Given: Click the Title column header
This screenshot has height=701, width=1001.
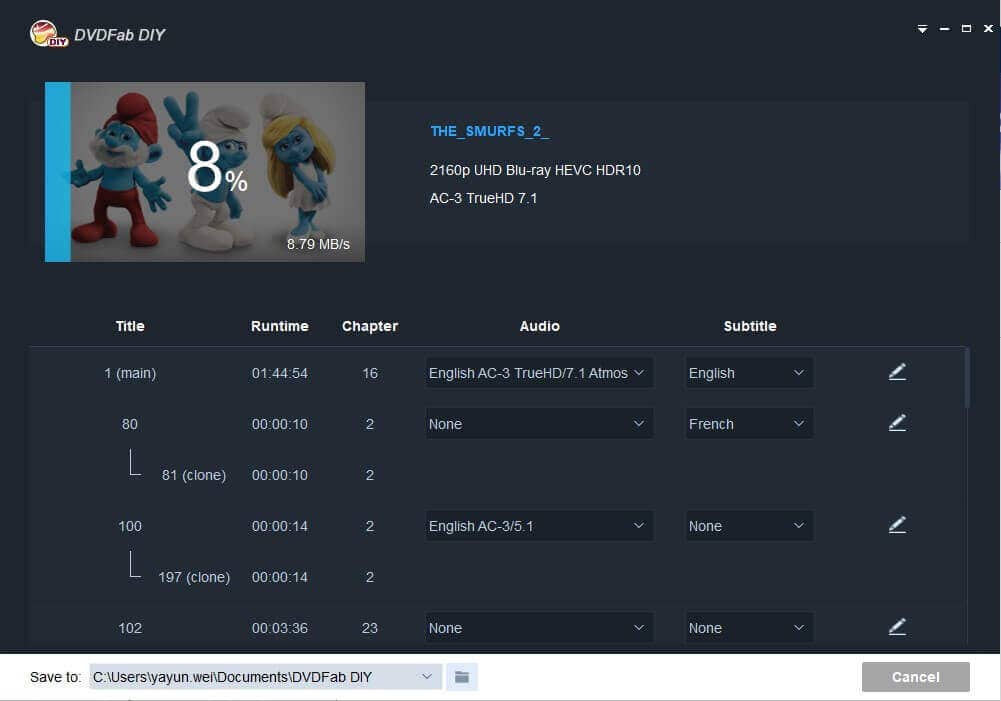Looking at the screenshot, I should [x=130, y=326].
